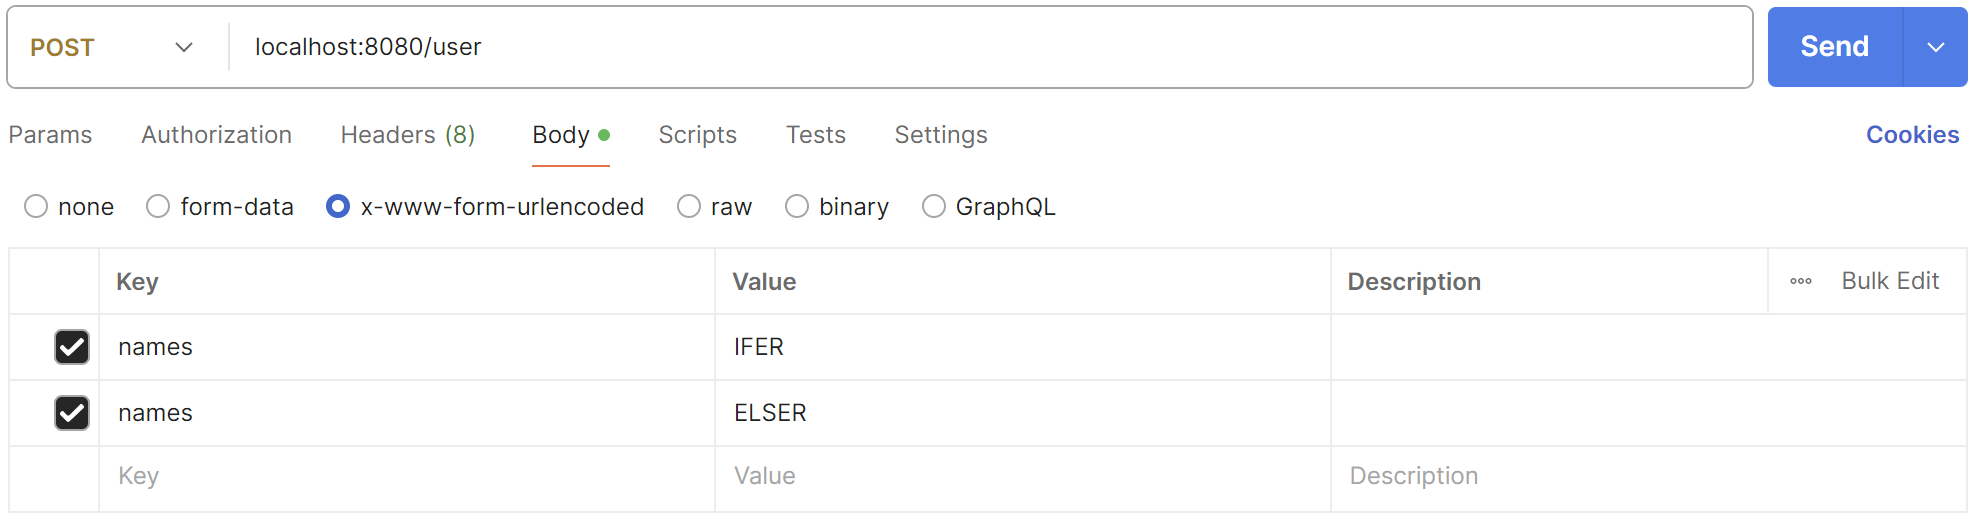
Task: Expand the Send button options arrow
Action: pos(1935,48)
